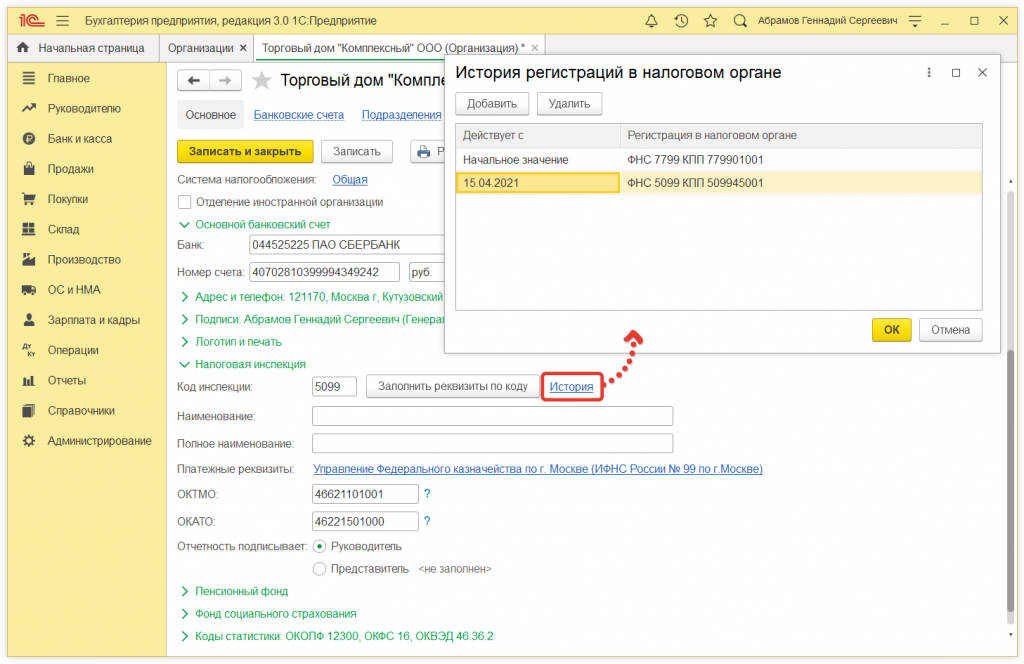Screen dimensions: 1024x664
Task: Switch to the 'Организации' tab
Action: [x=200, y=48]
